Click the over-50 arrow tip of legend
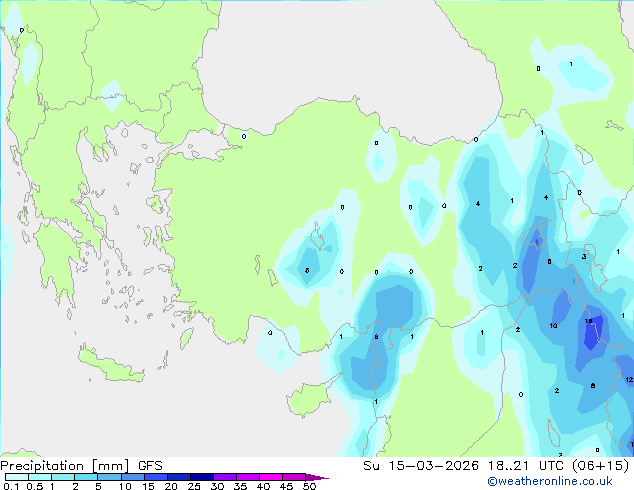 (x=317, y=477)
